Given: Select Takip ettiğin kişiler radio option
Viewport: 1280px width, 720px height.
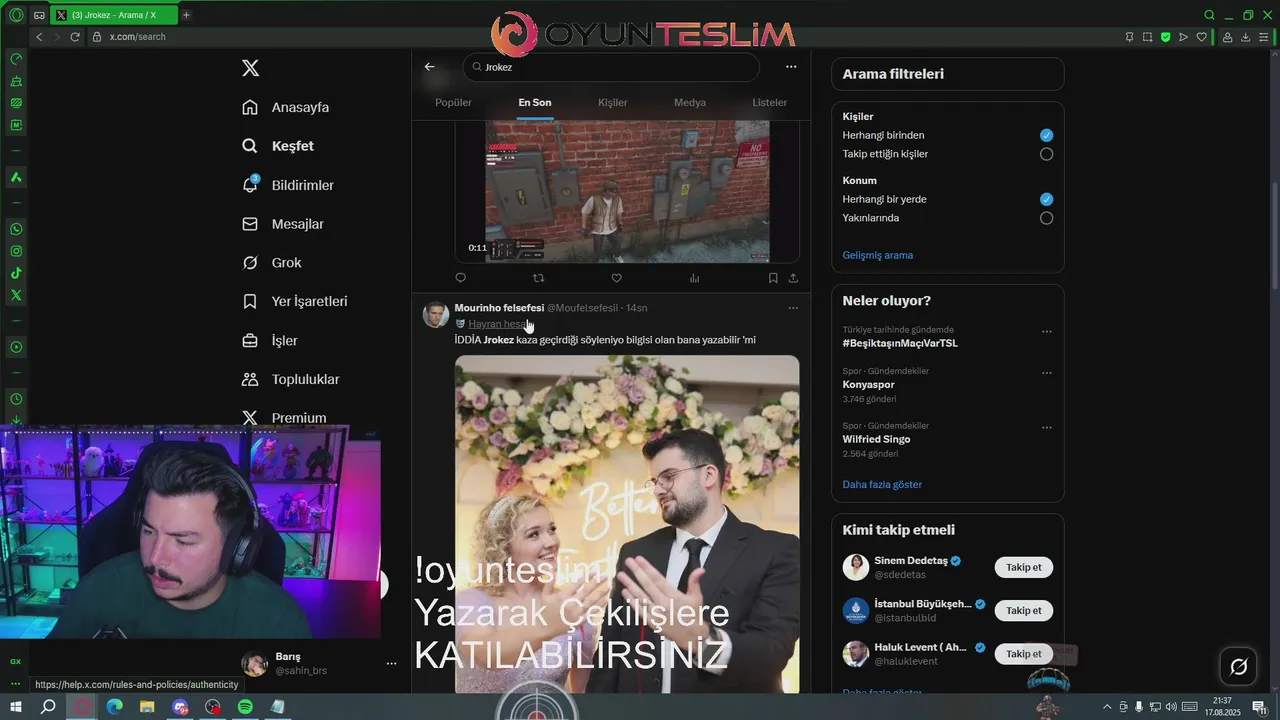Looking at the screenshot, I should [1046, 154].
